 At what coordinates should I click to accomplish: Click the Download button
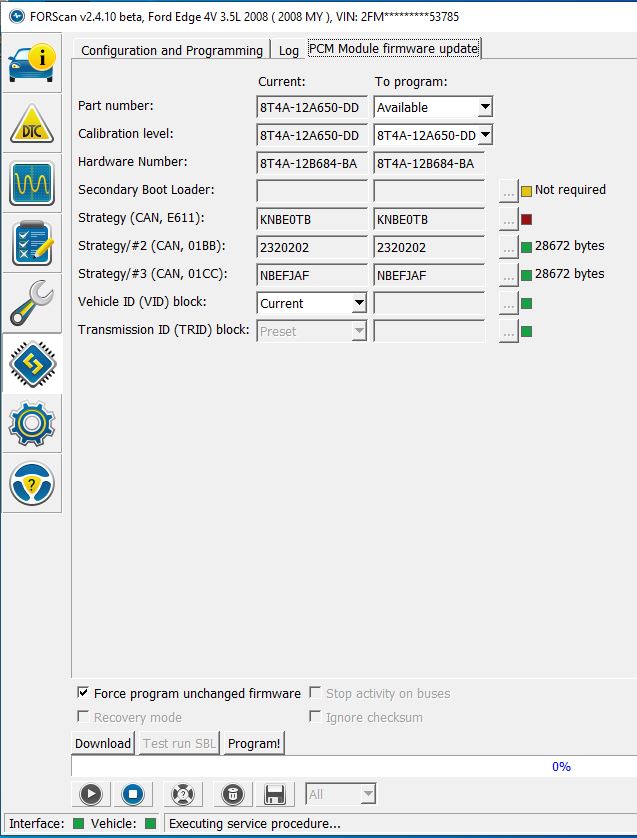103,743
